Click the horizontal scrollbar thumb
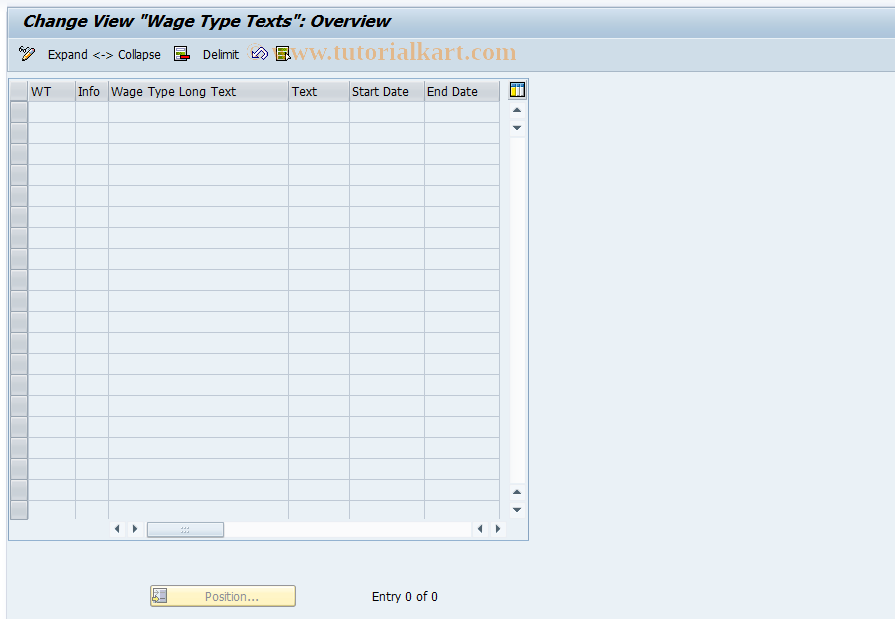 tap(185, 529)
